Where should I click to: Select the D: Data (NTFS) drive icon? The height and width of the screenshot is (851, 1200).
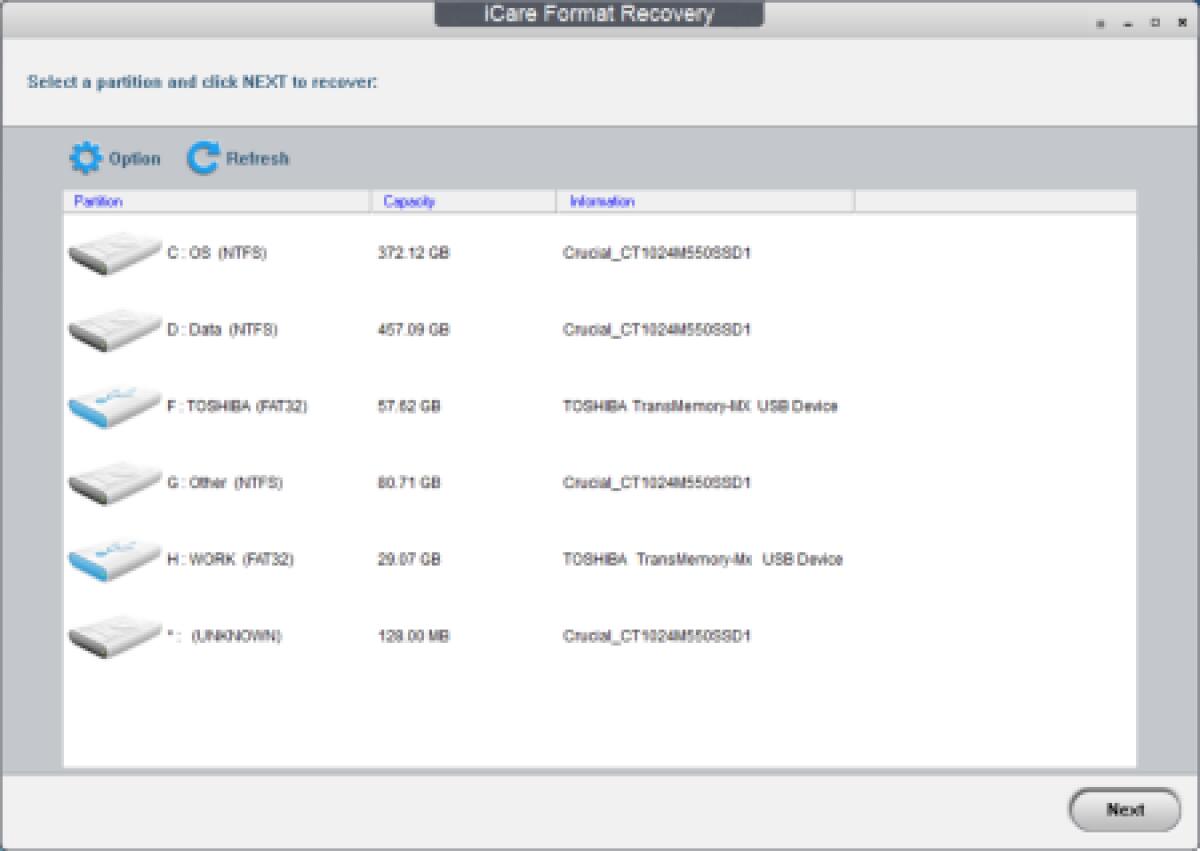pyautogui.click(x=113, y=329)
